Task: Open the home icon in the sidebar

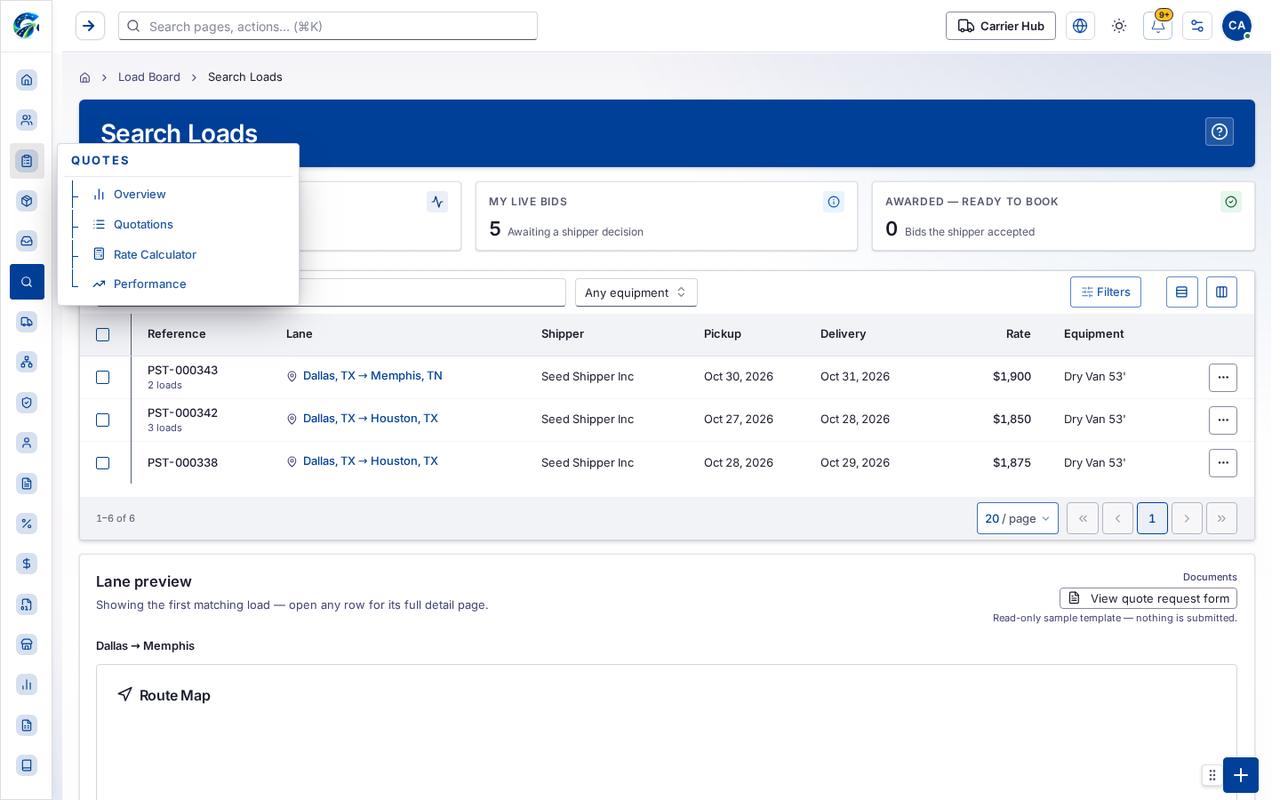Action: tap(27, 80)
